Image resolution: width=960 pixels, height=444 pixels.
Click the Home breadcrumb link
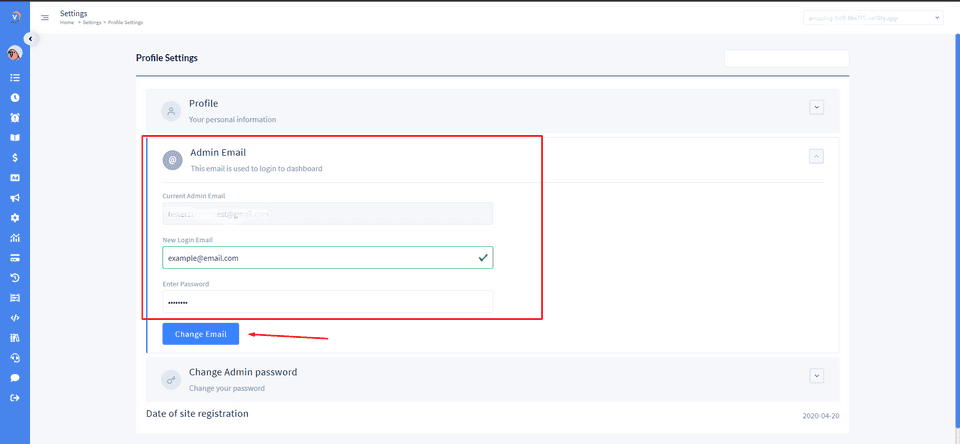point(67,22)
